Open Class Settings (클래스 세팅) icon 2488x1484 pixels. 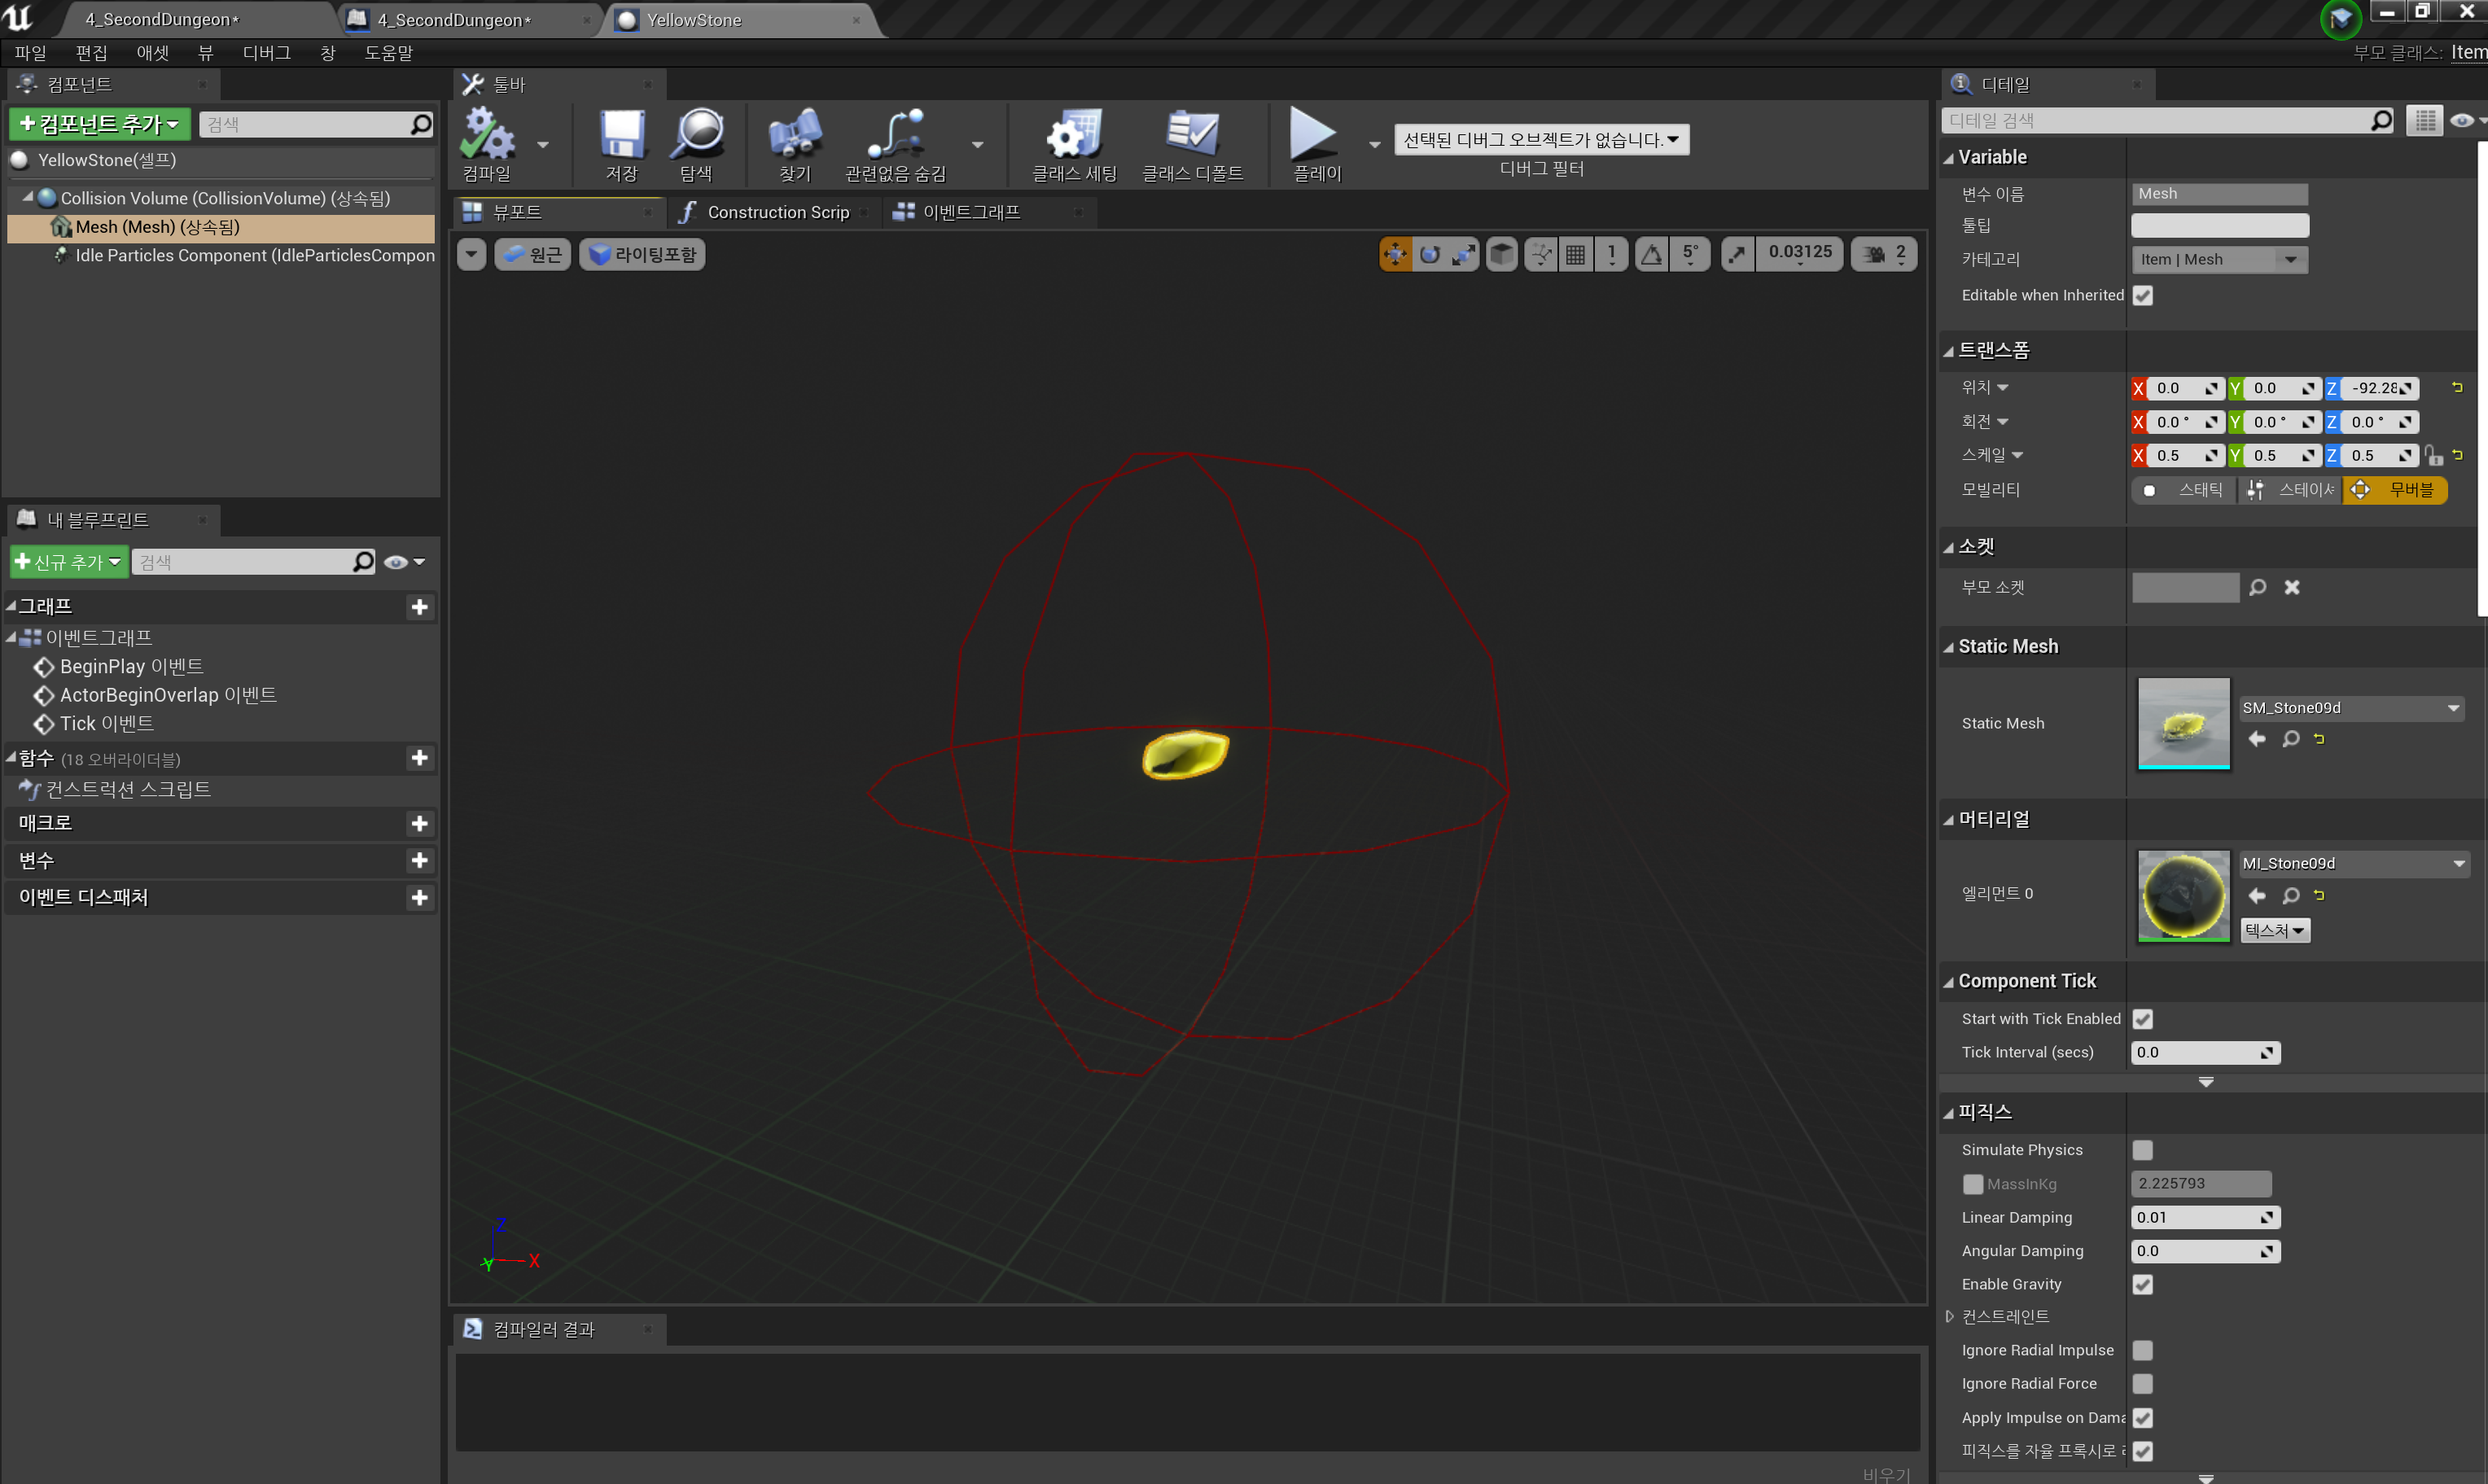[x=1074, y=134]
